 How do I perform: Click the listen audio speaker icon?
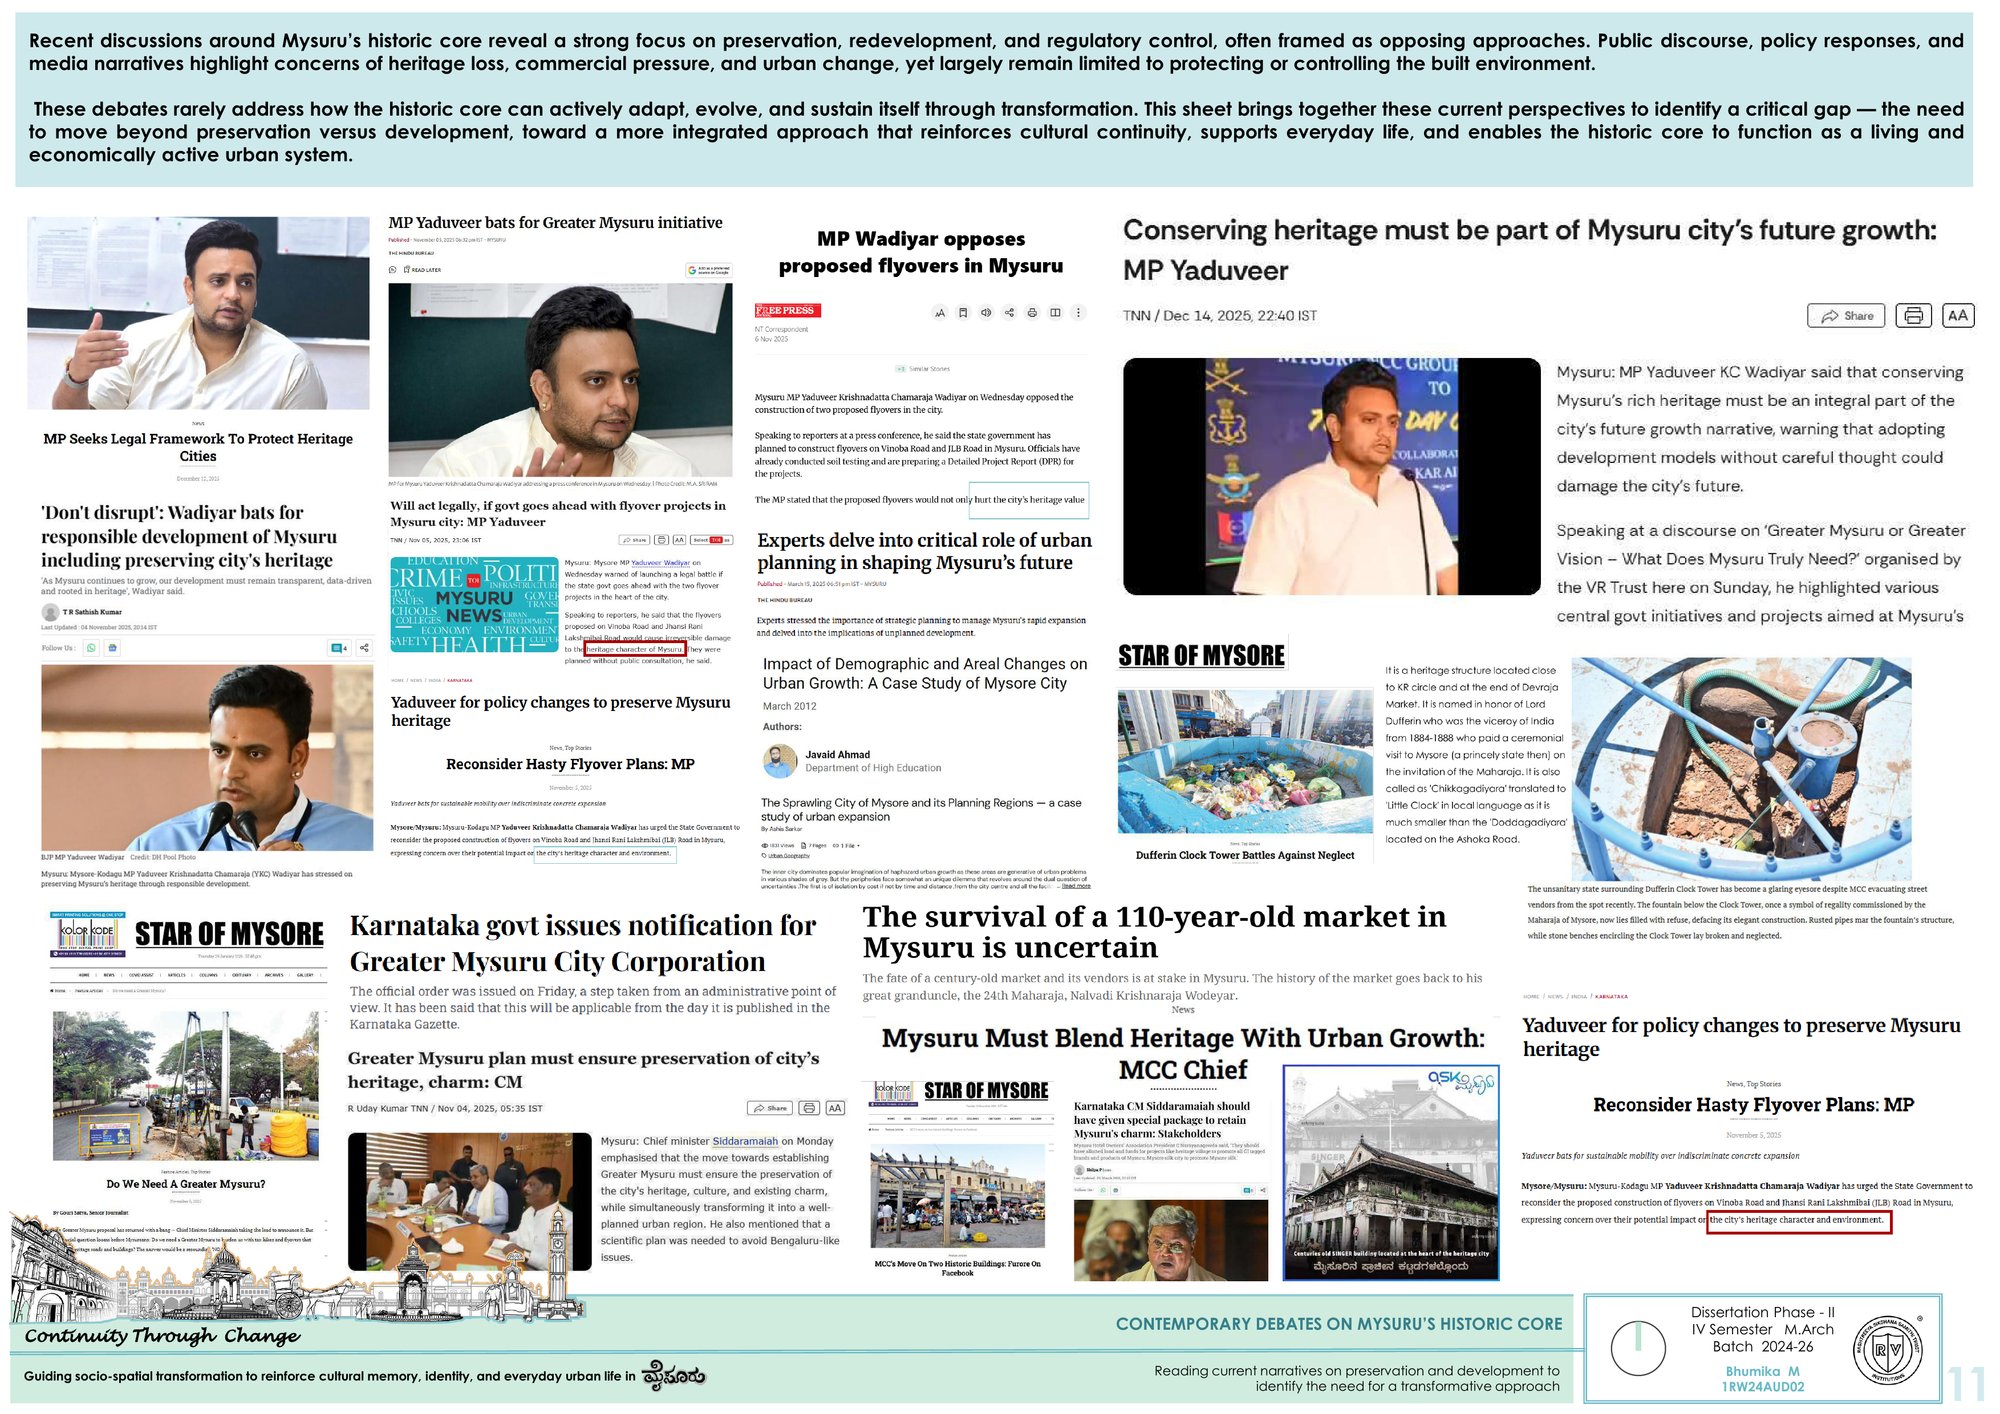tap(986, 313)
